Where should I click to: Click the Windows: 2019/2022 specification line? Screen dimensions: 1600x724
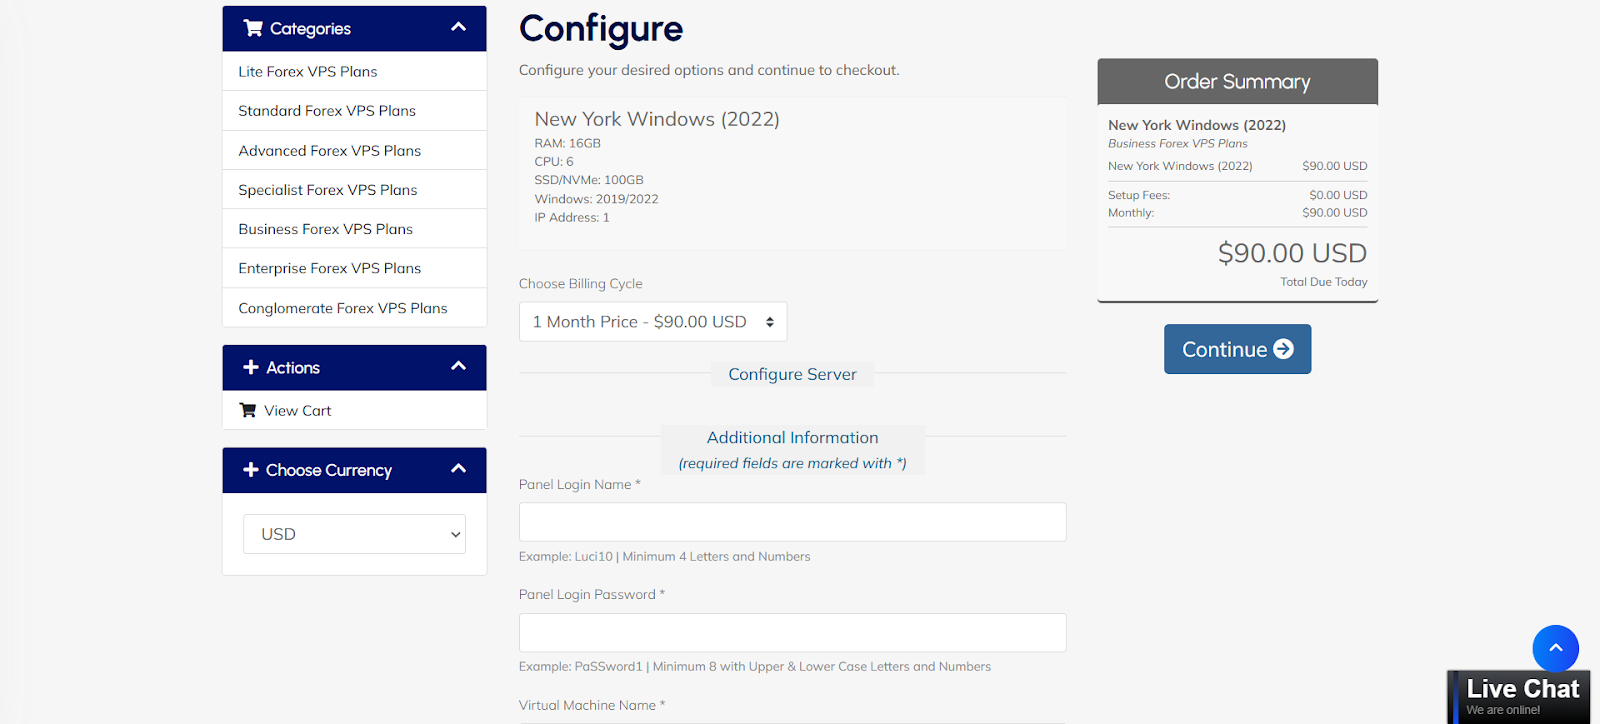[596, 199]
